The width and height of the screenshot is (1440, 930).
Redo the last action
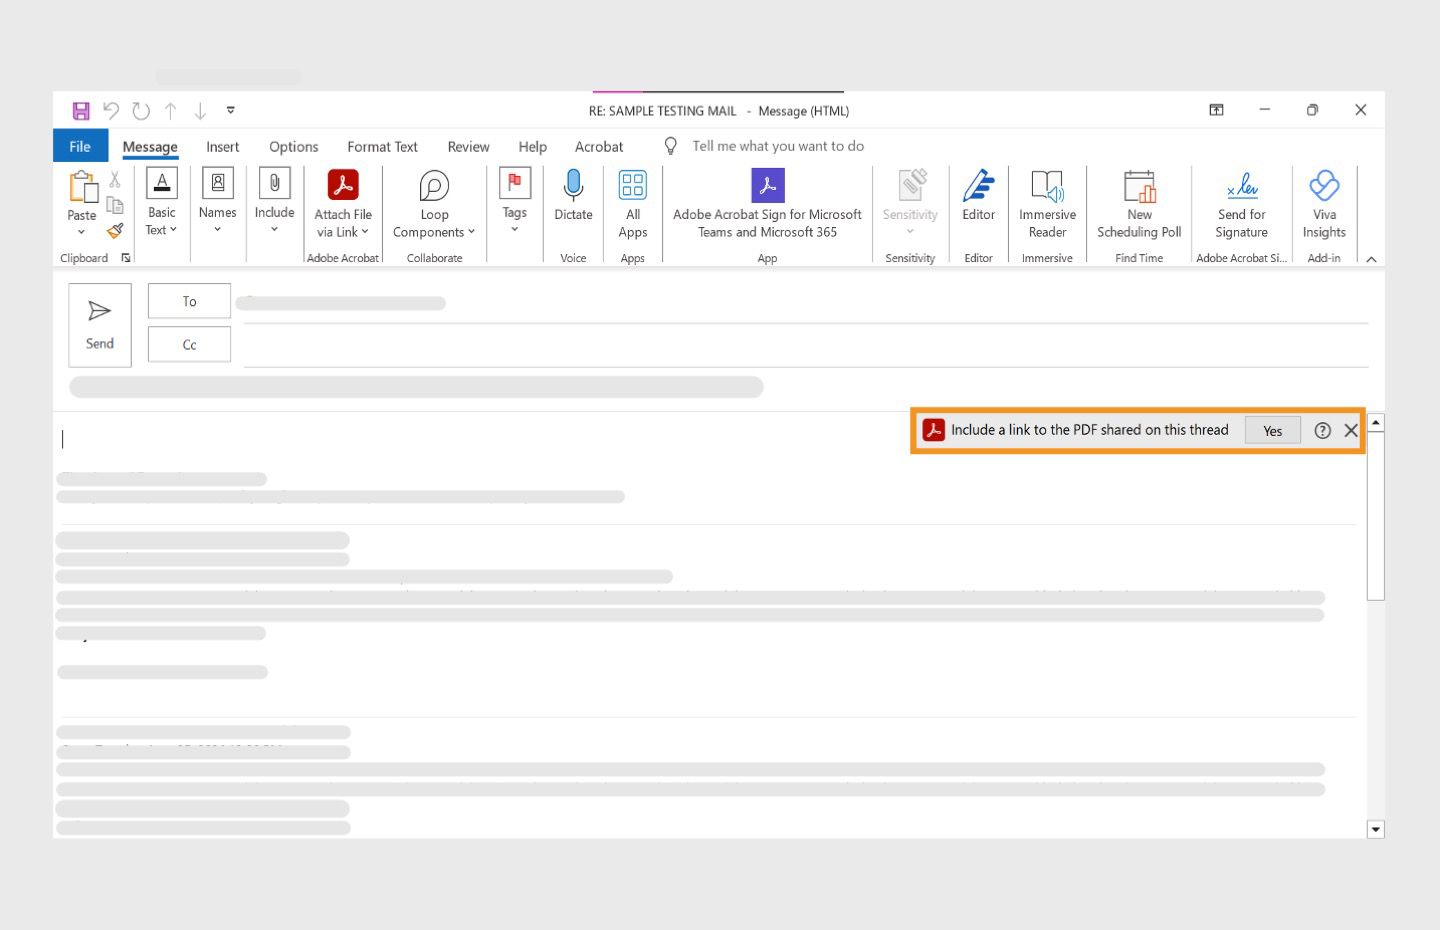(141, 110)
